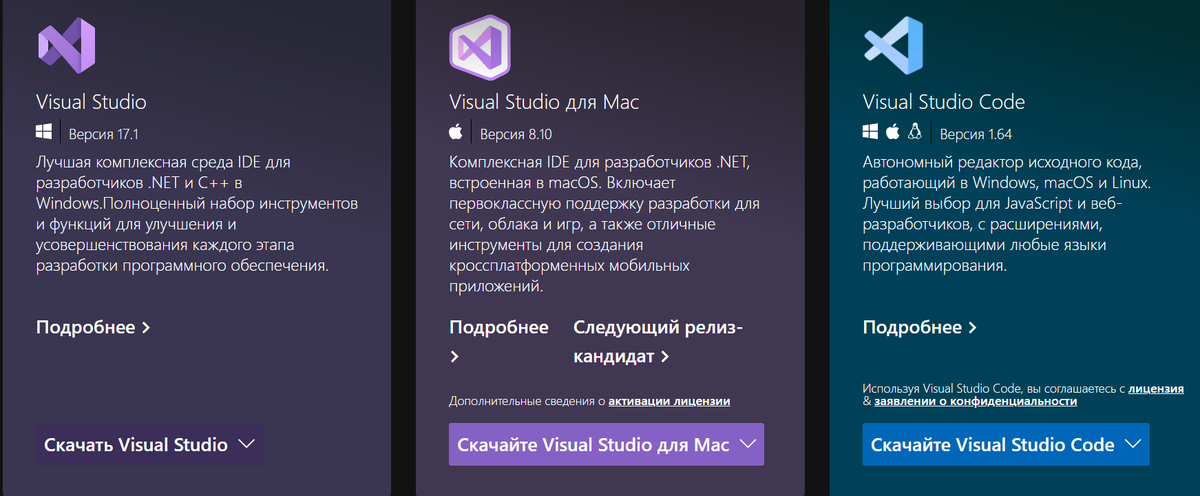
Task: Click the Версия 1.64 text
Action: point(976,133)
